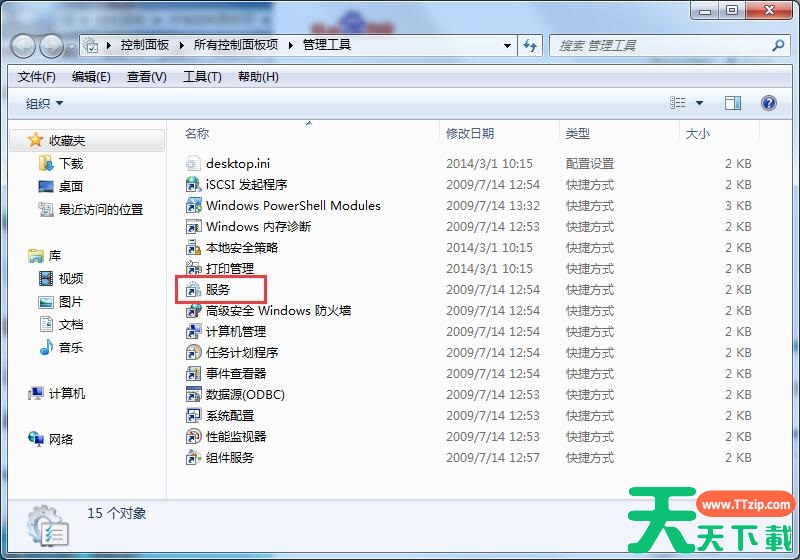Screen dimensions: 800x560
Task: Select Windows PowerShell Modules icon
Action: coord(193,206)
